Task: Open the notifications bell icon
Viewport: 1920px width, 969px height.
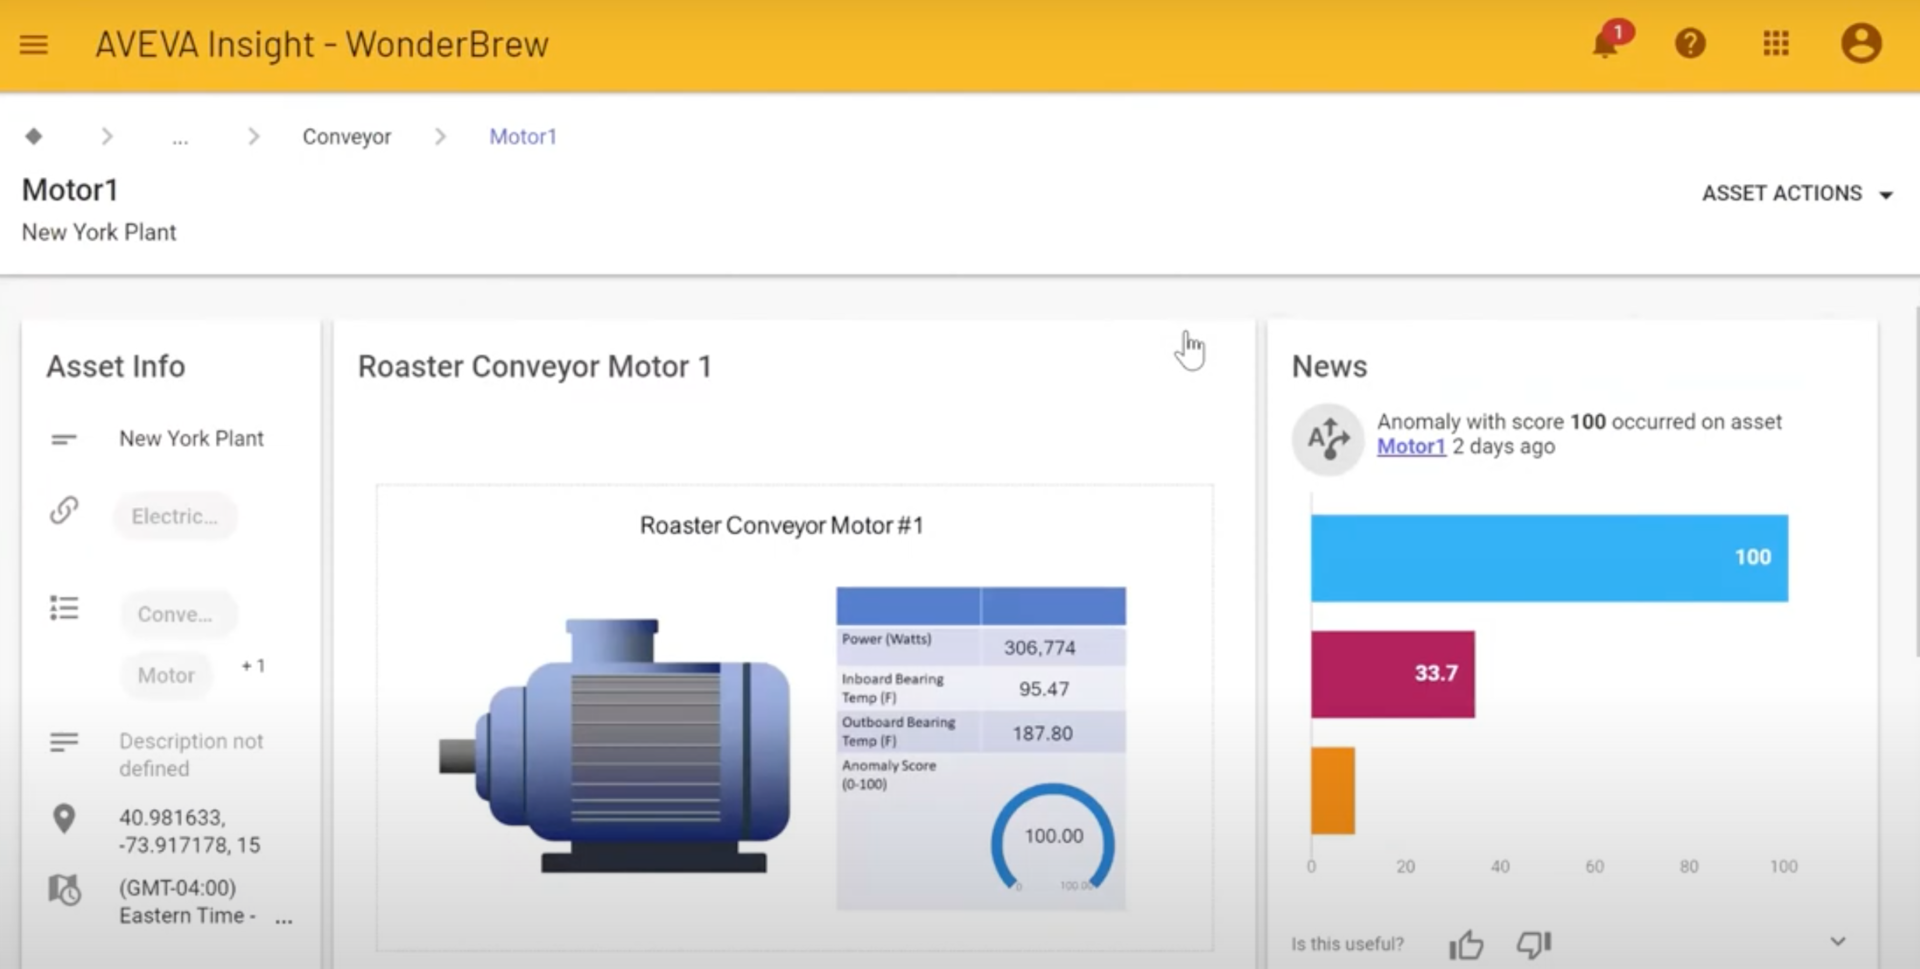Action: tap(1605, 44)
